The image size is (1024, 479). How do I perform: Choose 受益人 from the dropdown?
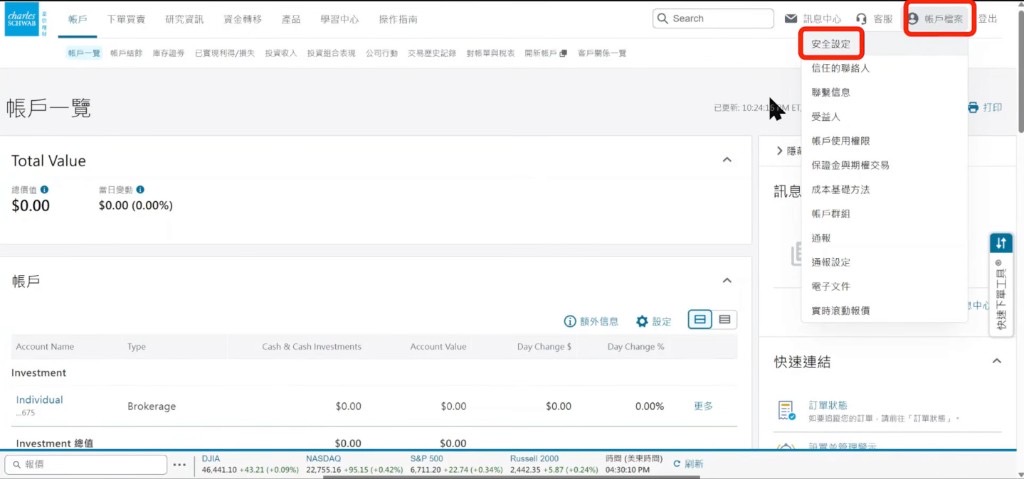coord(826,117)
